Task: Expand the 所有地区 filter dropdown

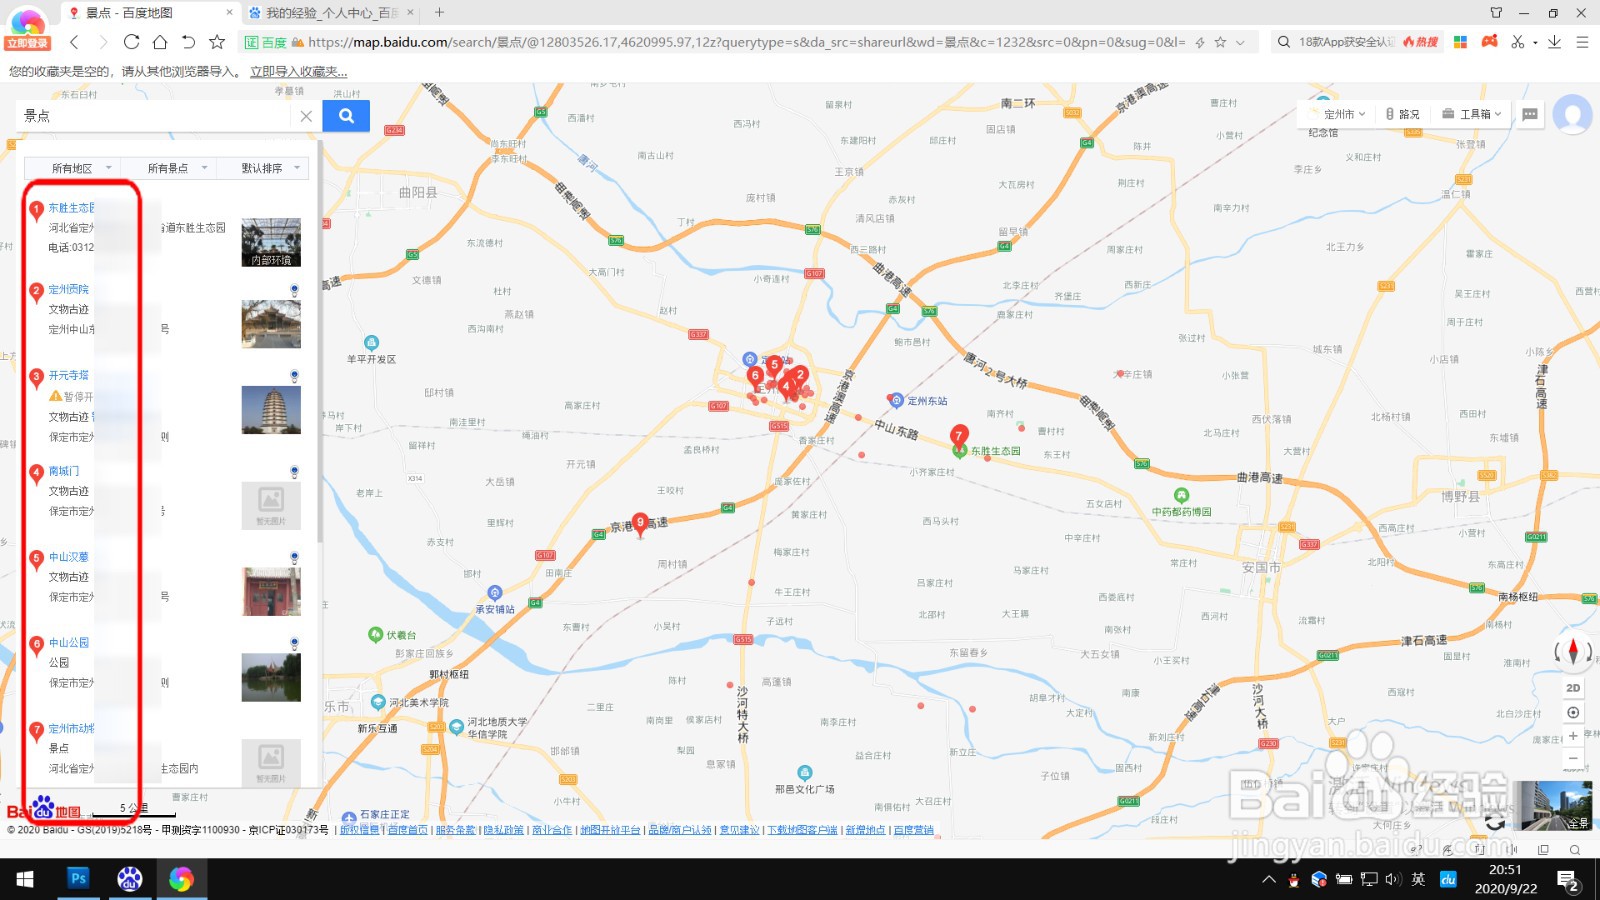Action: pos(72,168)
